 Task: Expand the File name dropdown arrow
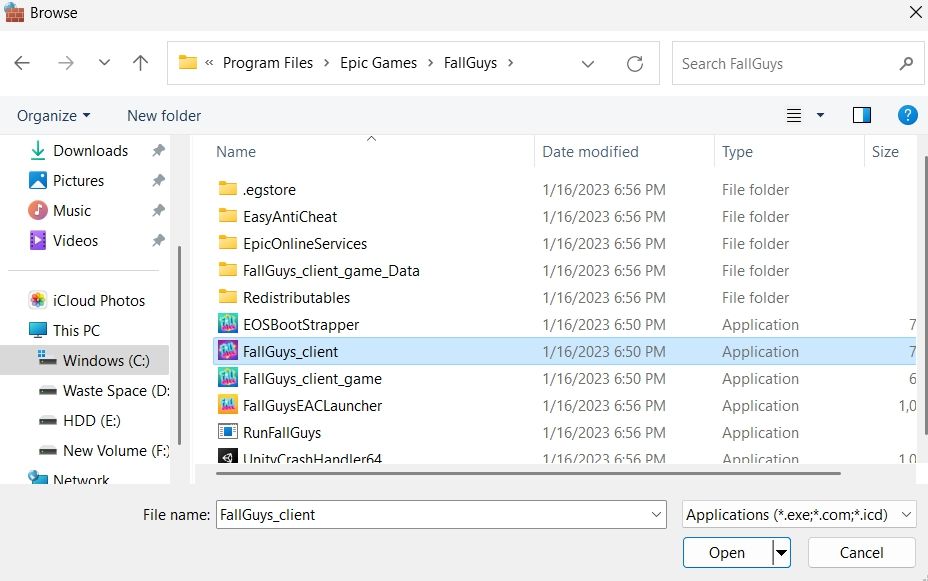(x=656, y=515)
